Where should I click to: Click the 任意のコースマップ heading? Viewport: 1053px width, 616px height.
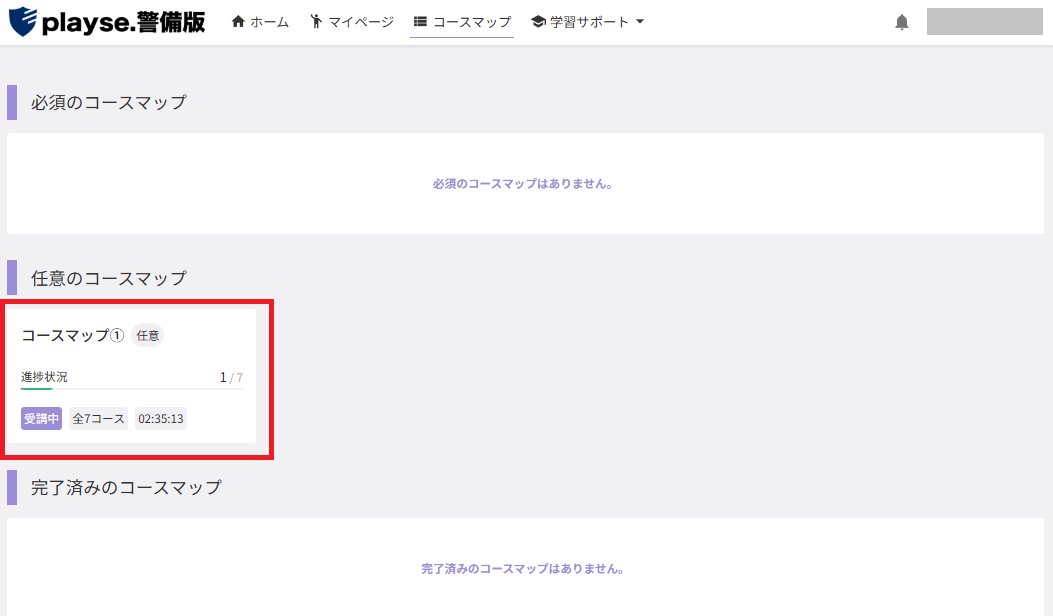click(x=109, y=278)
